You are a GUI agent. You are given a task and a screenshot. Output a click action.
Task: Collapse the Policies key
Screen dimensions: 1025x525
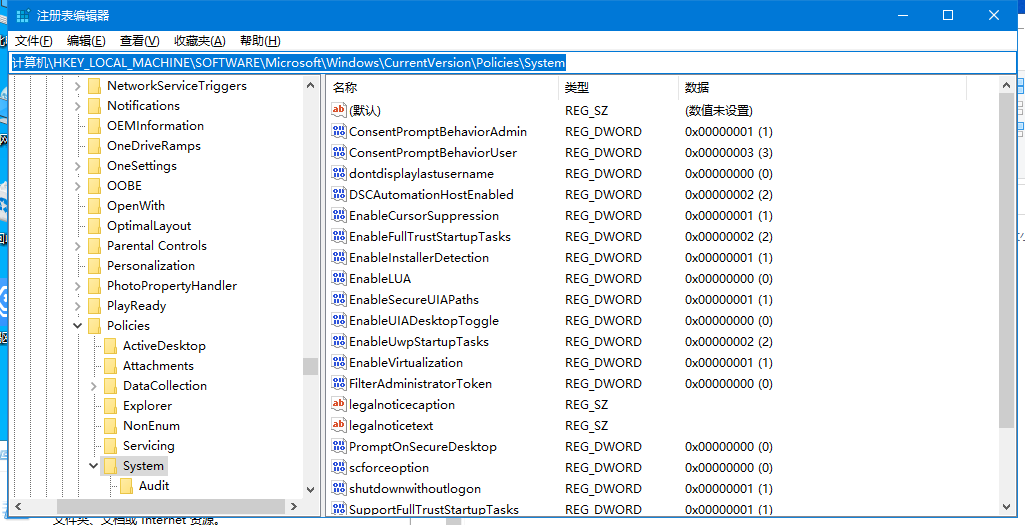pyautogui.click(x=78, y=326)
